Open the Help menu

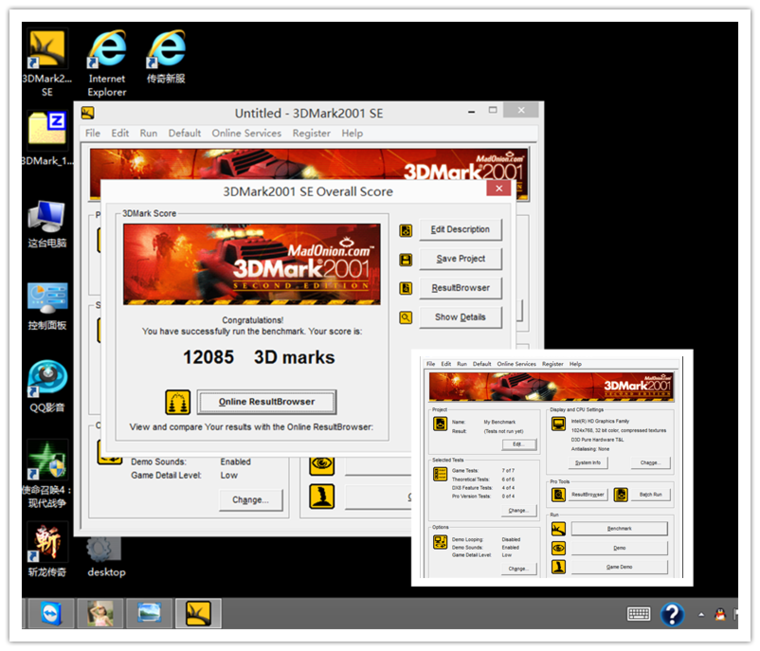click(x=352, y=133)
